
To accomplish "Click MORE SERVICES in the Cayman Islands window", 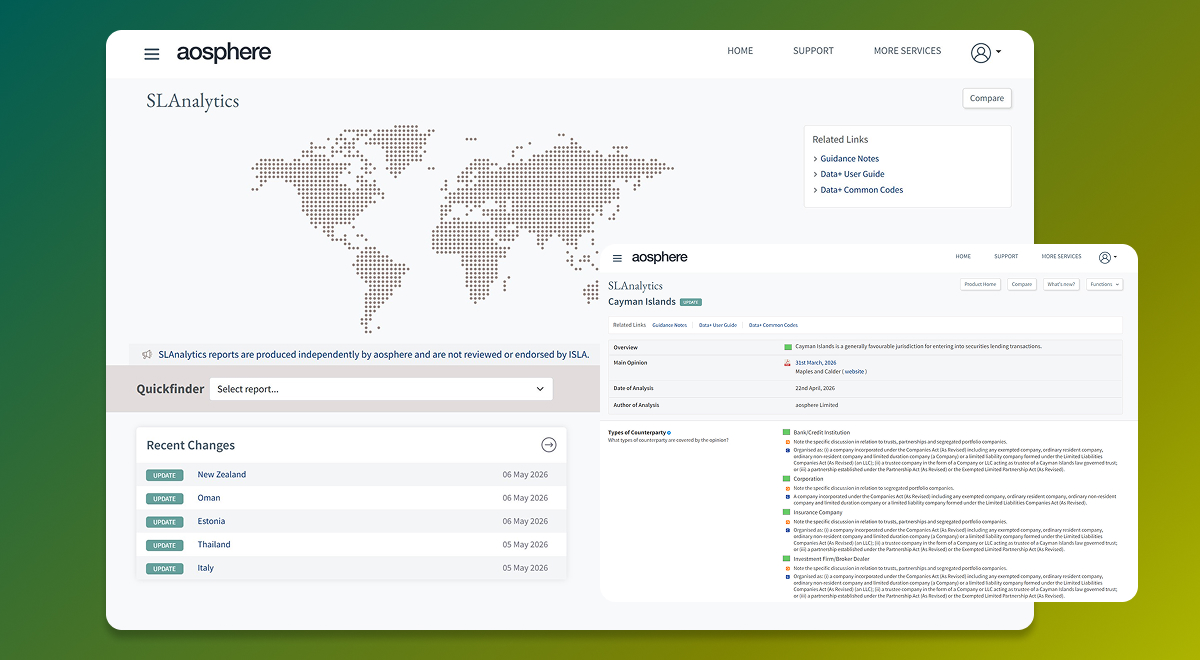I will pos(1061,257).
